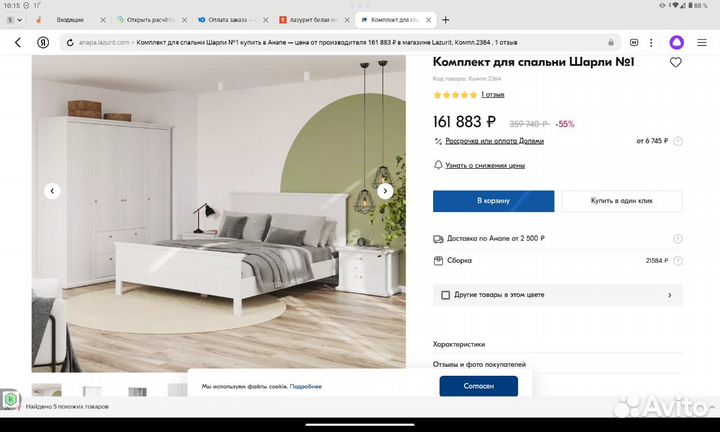Open the three-dot page options menu

tap(651, 43)
